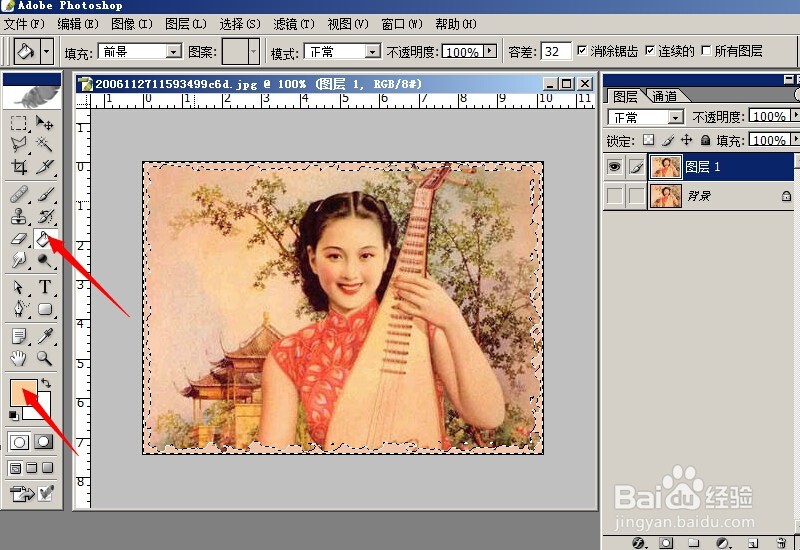Image resolution: width=800 pixels, height=550 pixels.
Task: Switch to Standard editing mode
Action: (x=19, y=441)
